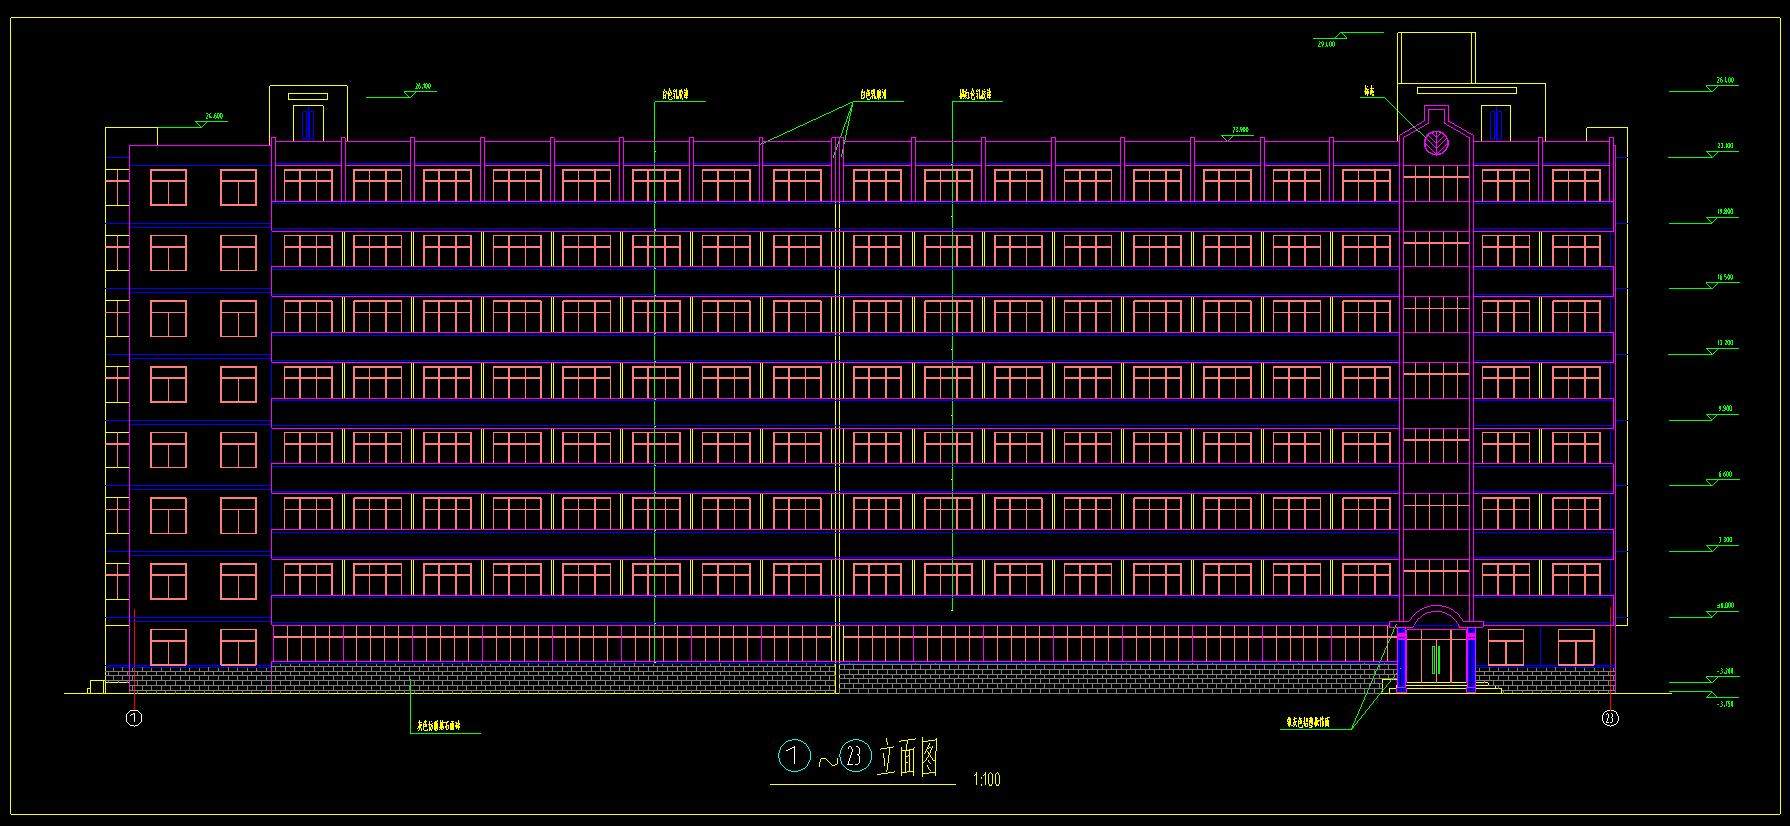
Task: Click the axis 1 circle marker at bottom left
Action: click(x=134, y=717)
